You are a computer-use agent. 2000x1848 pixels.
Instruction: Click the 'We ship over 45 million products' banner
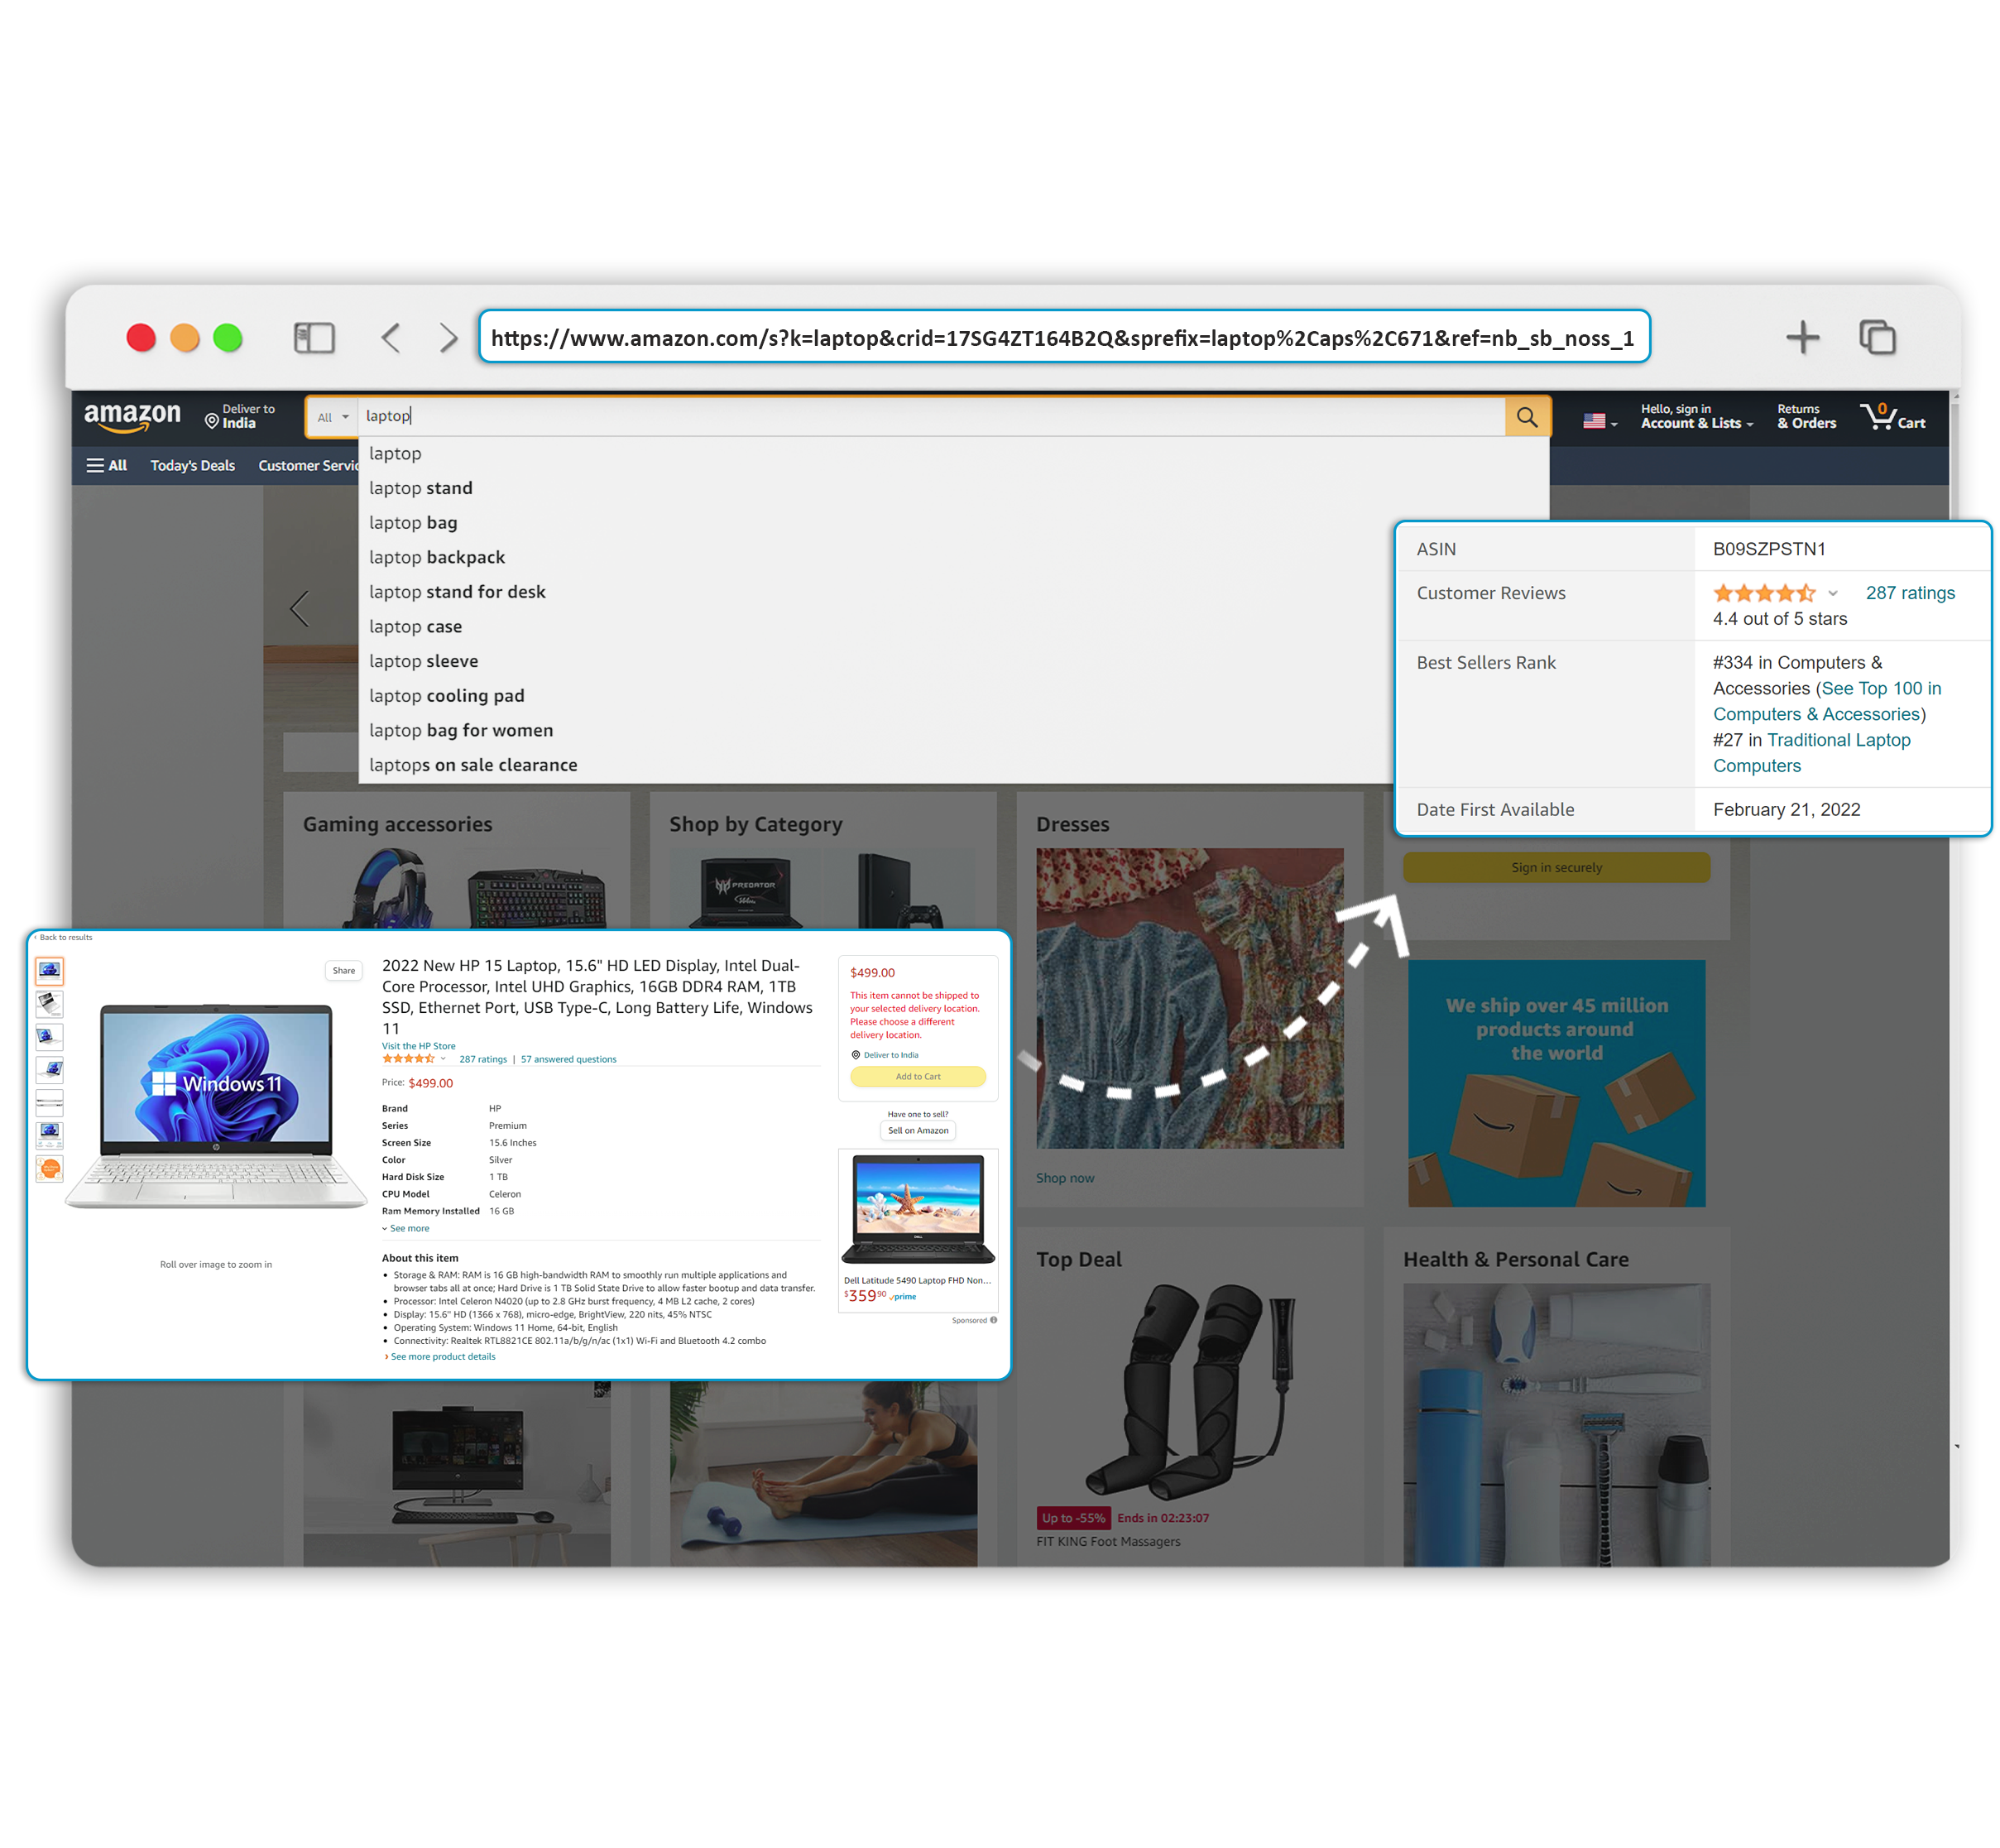[1556, 1083]
